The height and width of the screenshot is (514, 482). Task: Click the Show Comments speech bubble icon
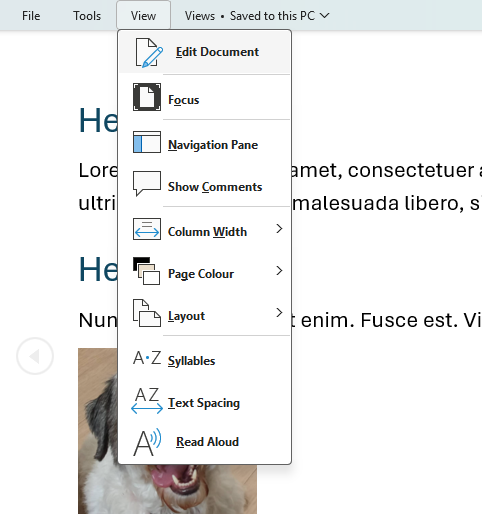point(147,184)
